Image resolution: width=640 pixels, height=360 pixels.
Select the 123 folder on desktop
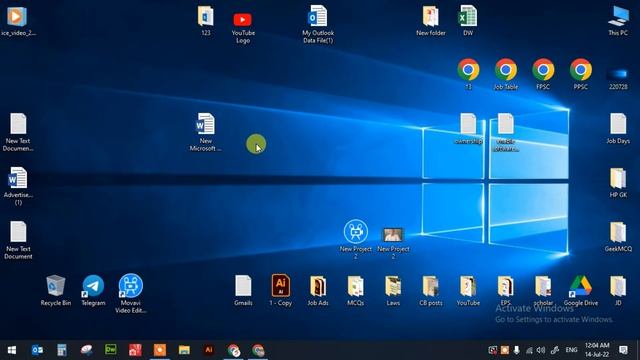[205, 17]
